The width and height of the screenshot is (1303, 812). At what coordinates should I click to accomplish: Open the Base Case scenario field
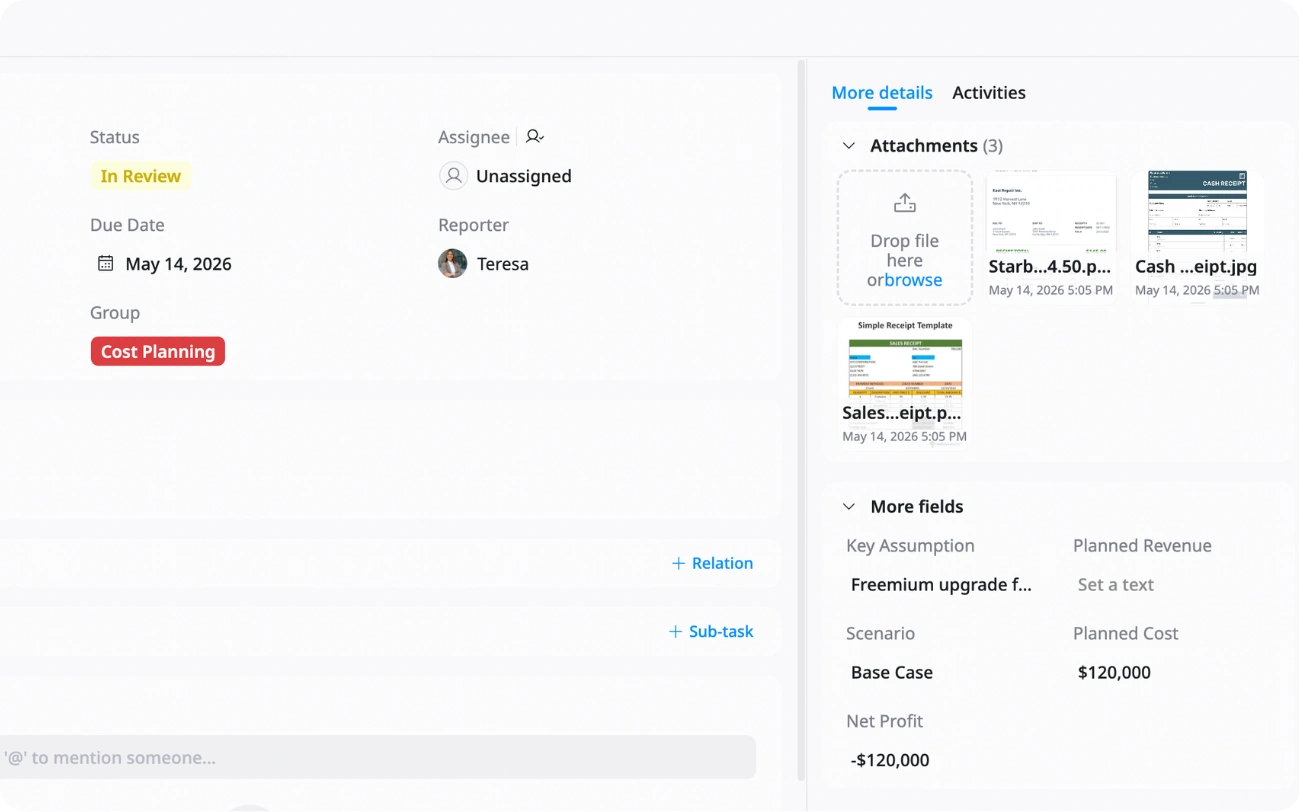point(892,673)
